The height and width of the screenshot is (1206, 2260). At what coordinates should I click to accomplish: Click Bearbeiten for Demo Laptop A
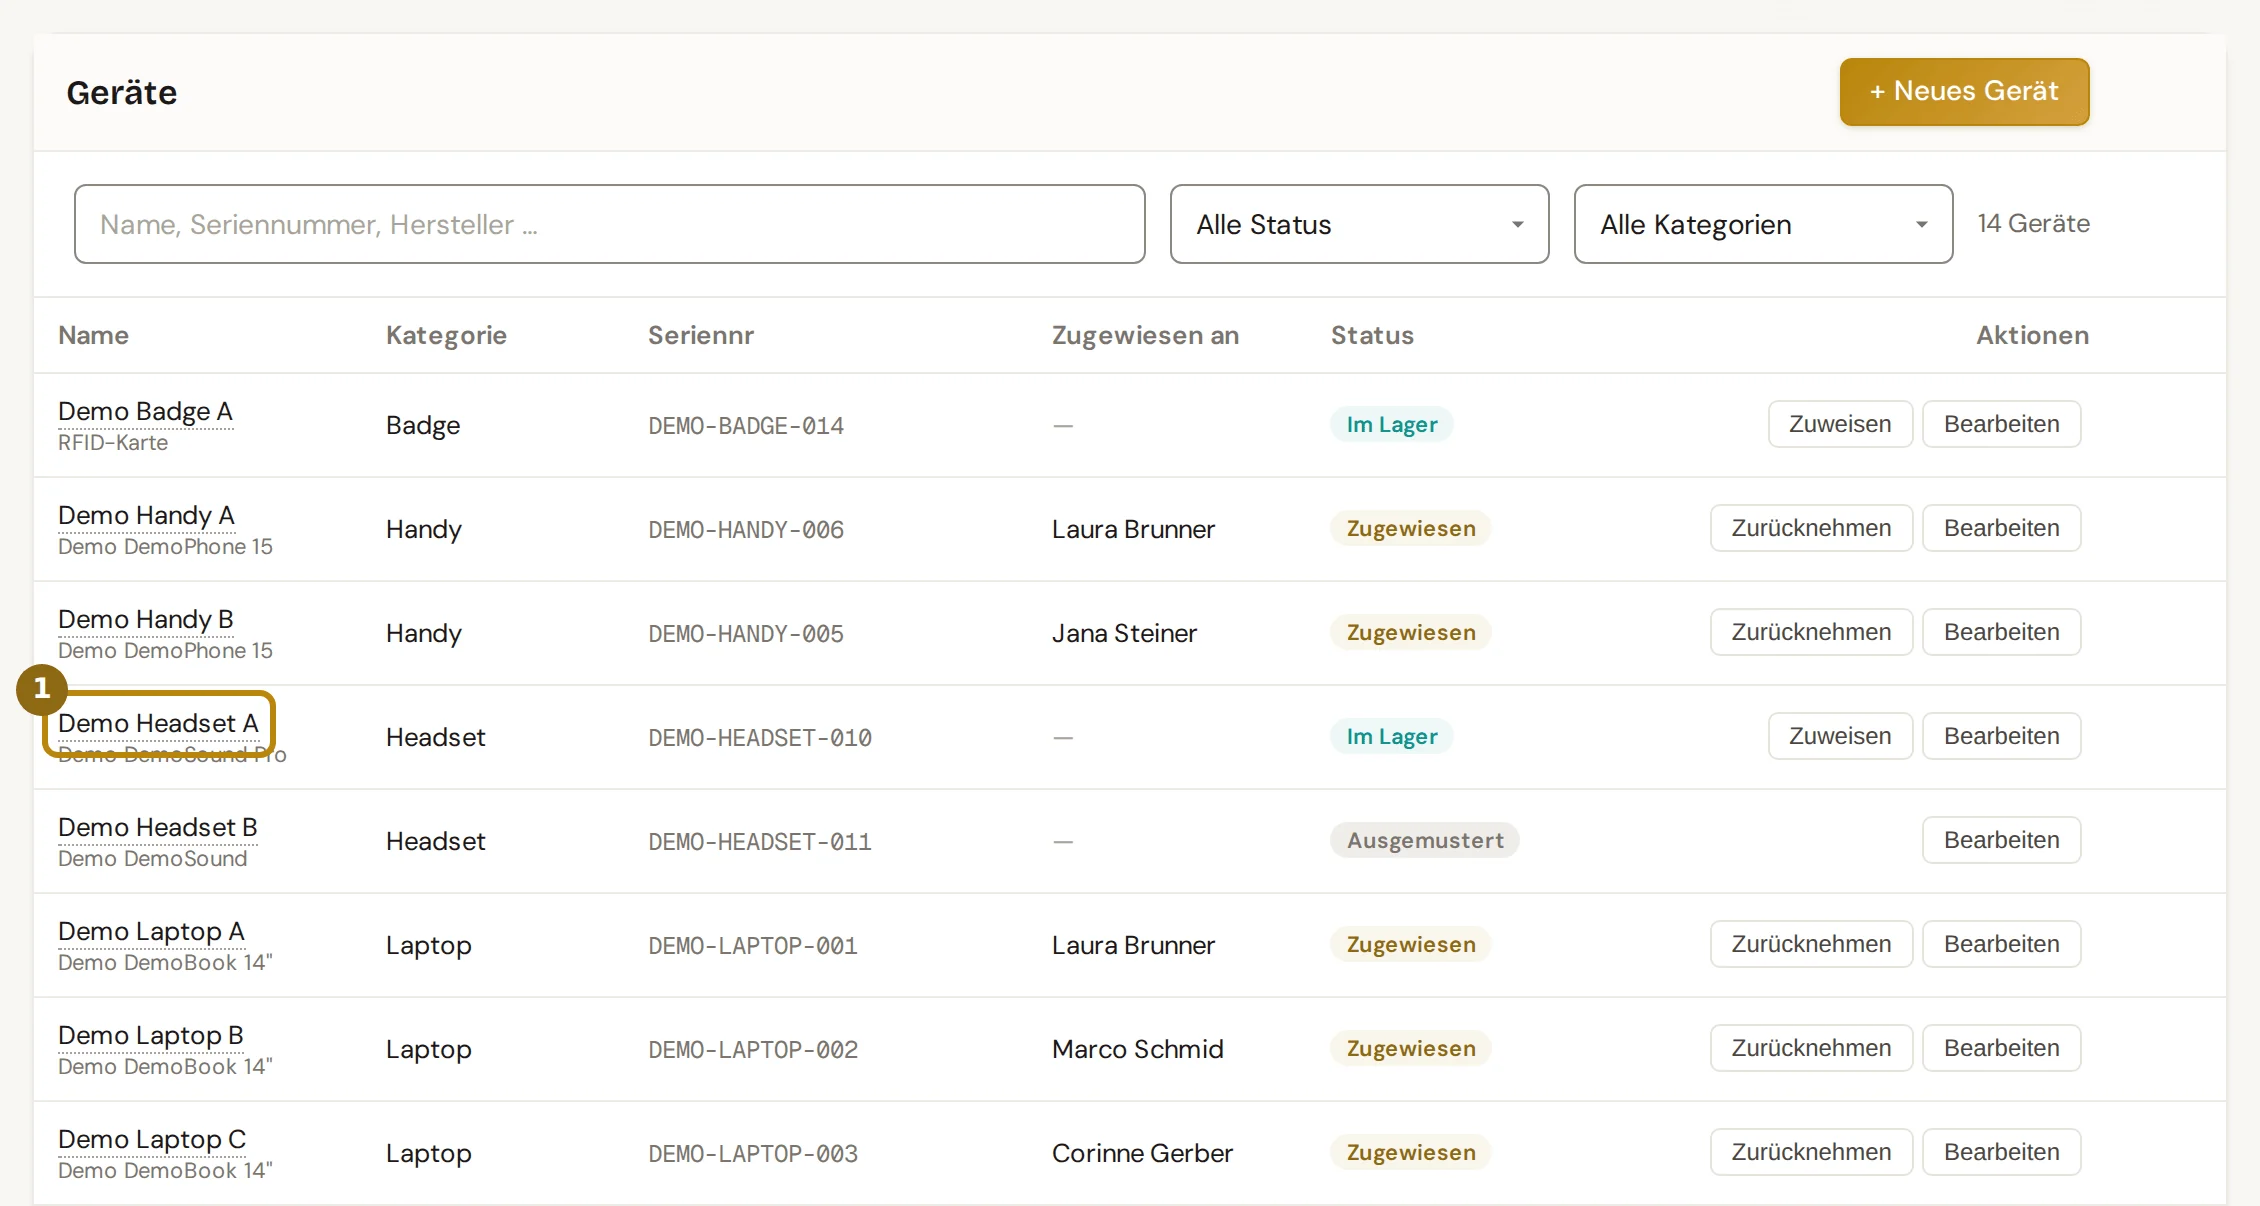click(2001, 944)
